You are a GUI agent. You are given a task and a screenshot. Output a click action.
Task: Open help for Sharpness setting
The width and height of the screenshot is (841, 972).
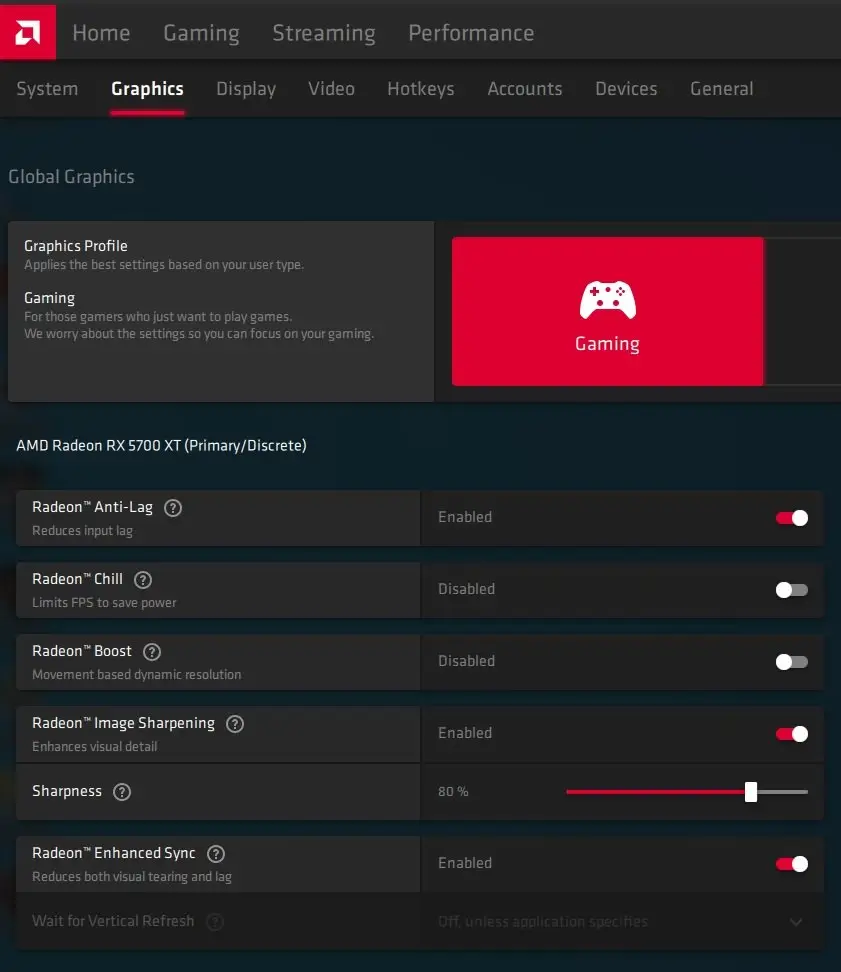pyautogui.click(x=121, y=792)
